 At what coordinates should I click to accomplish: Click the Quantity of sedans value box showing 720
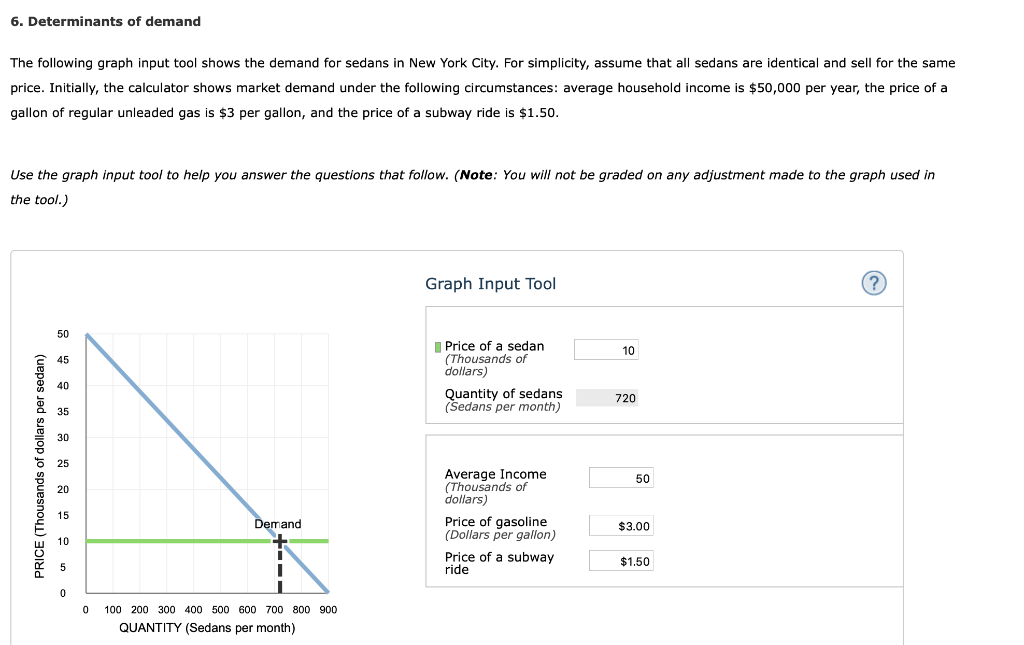(605, 397)
